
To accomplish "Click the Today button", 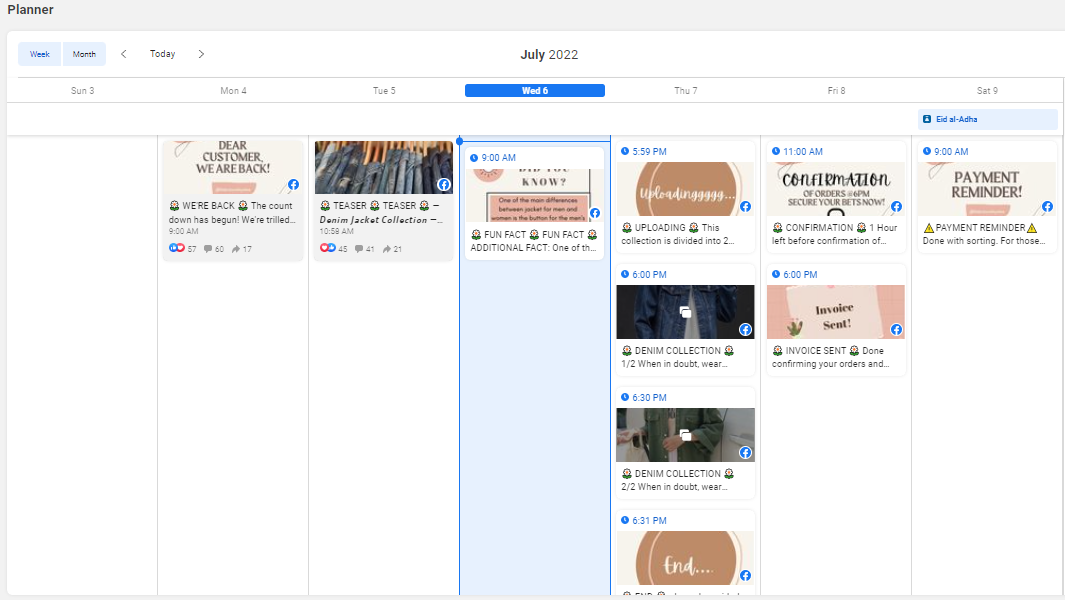I will [x=162, y=54].
